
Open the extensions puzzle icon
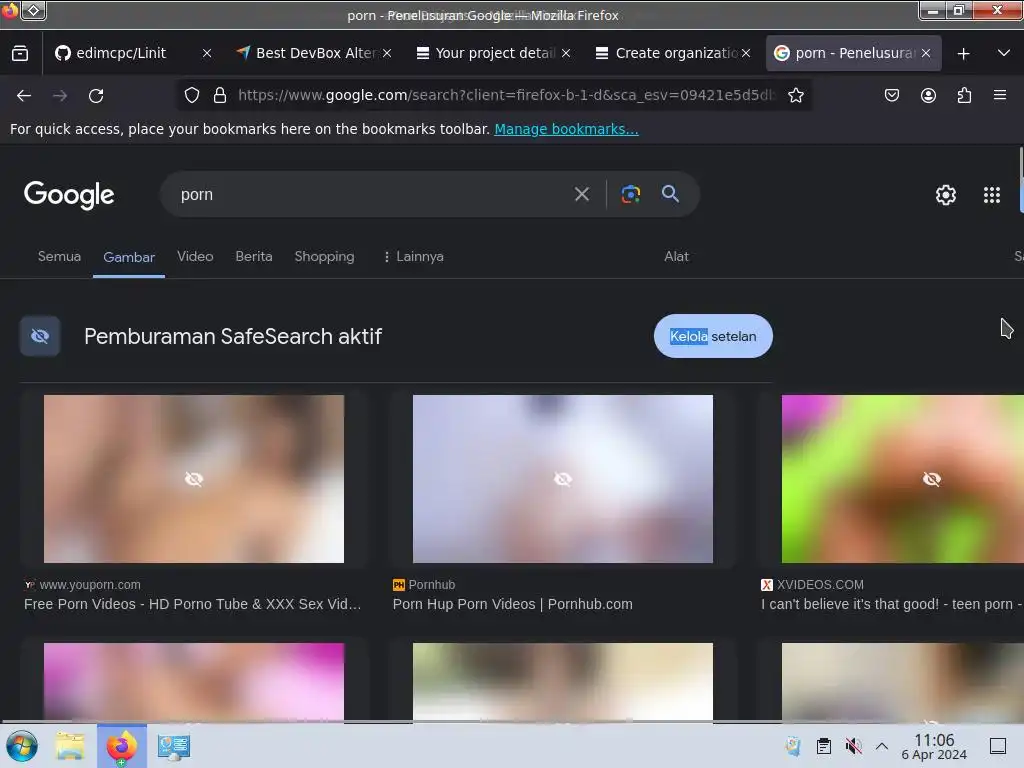click(964, 95)
